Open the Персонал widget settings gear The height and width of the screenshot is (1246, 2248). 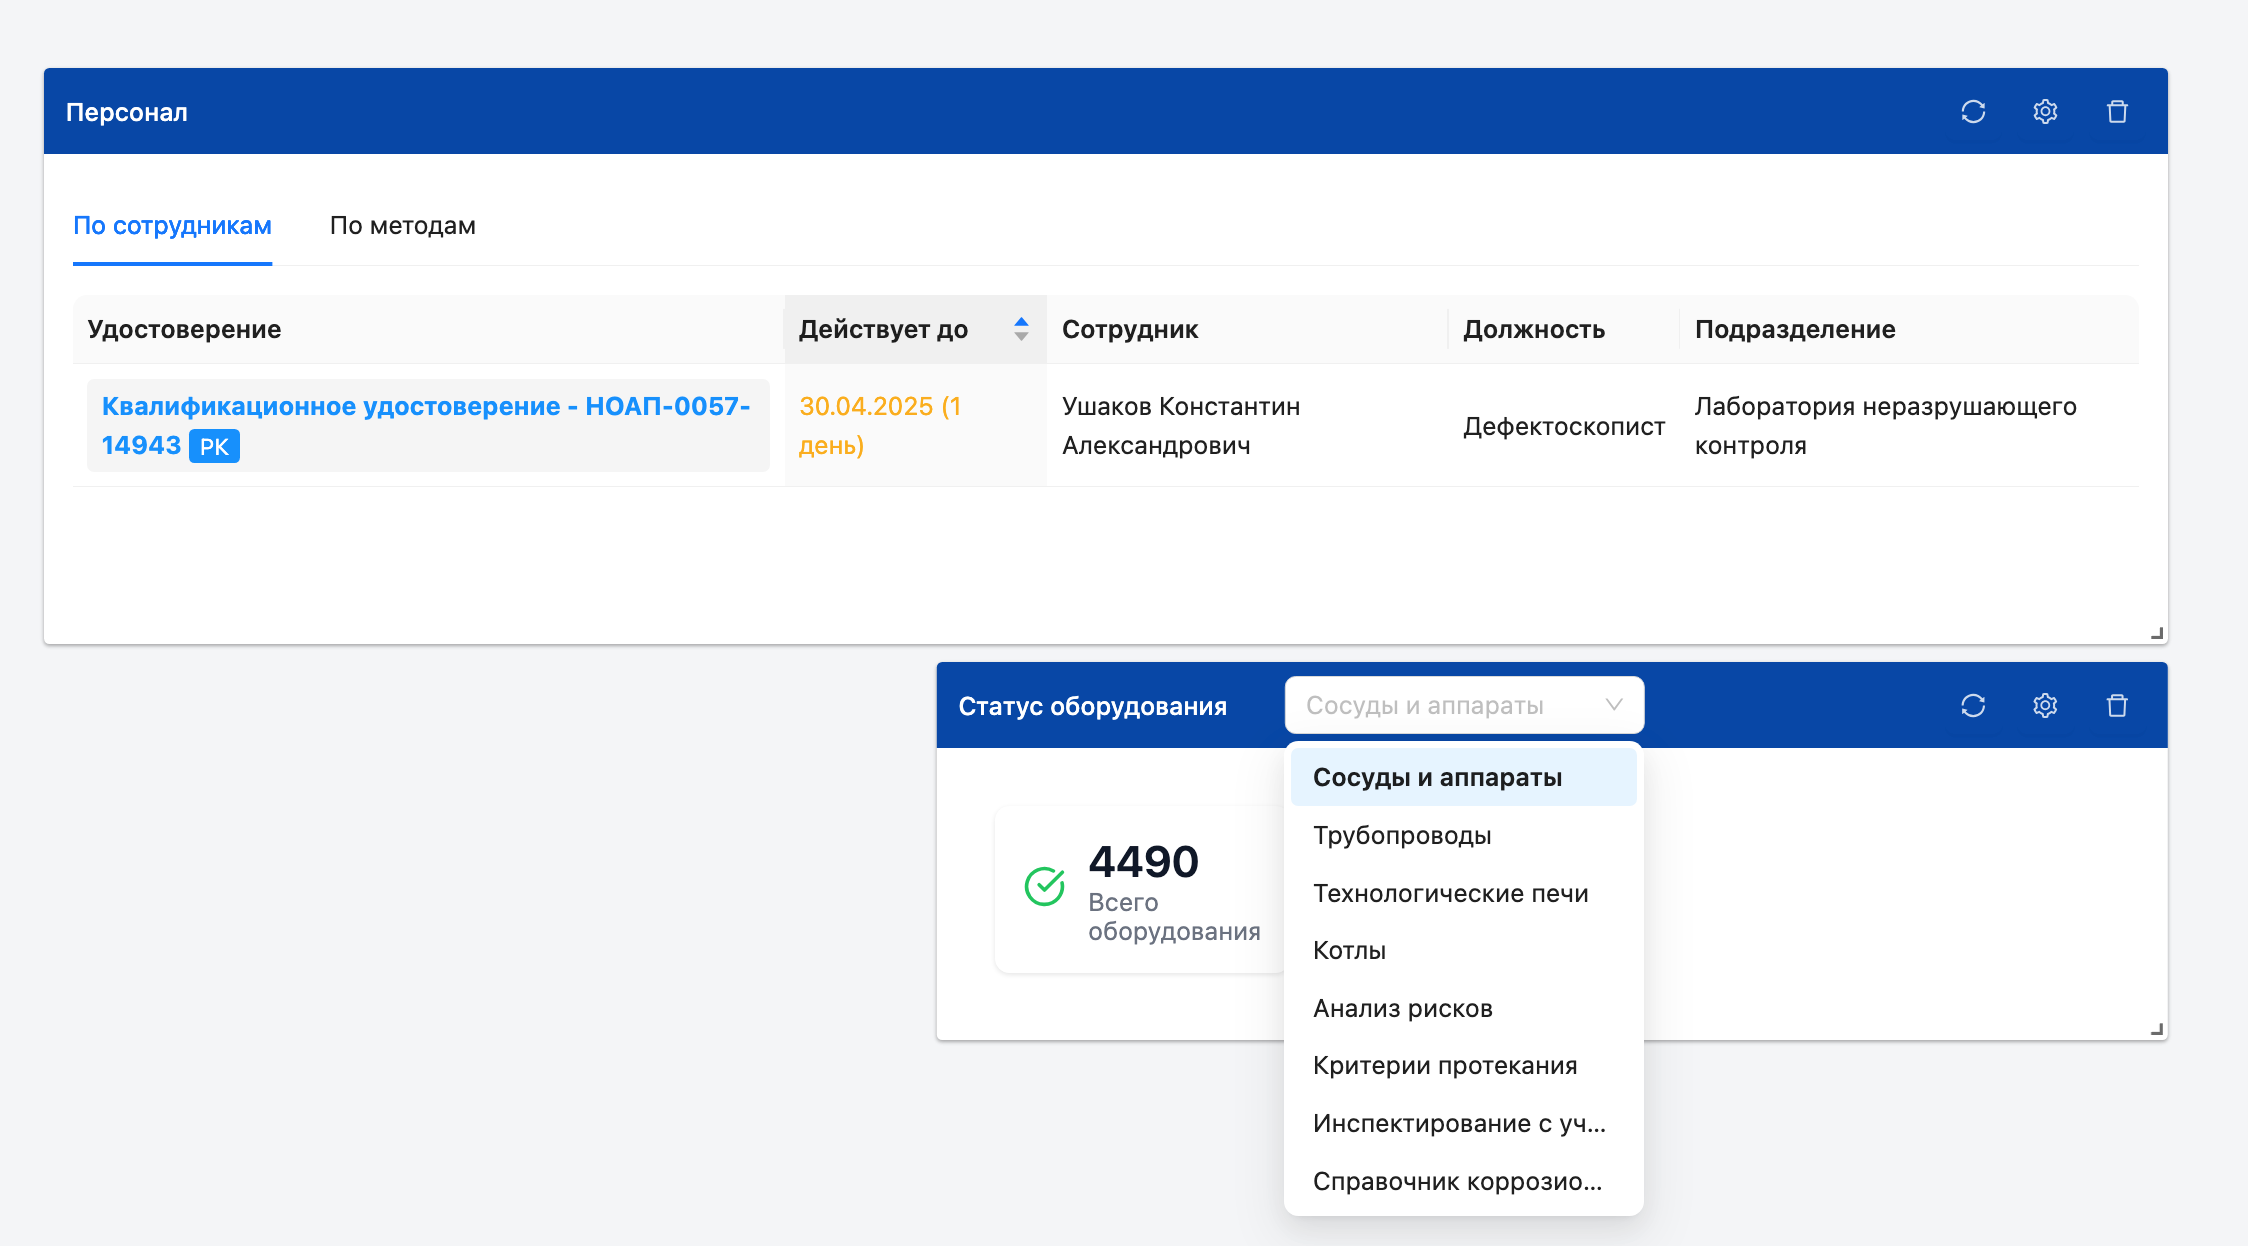[2045, 111]
